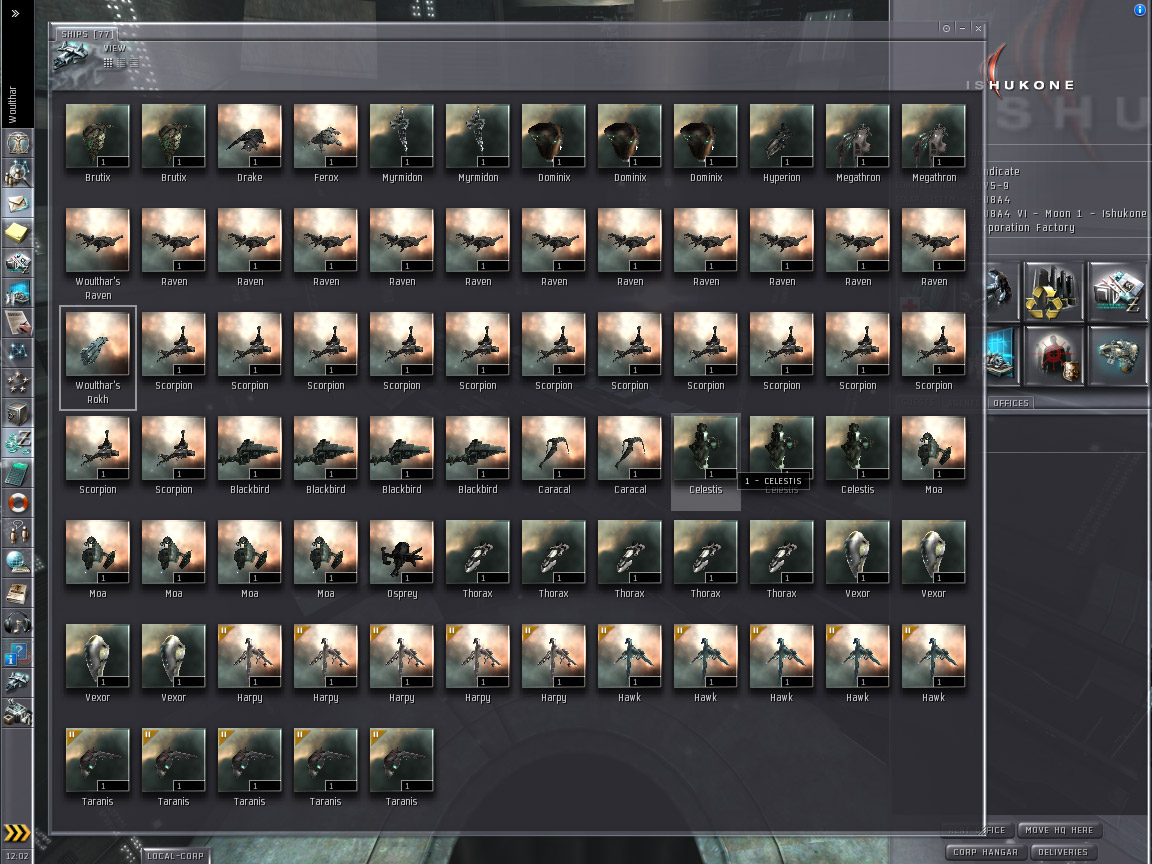Open the station Market service icon
Viewport: 1152px width, 864px height.
tap(1119, 292)
